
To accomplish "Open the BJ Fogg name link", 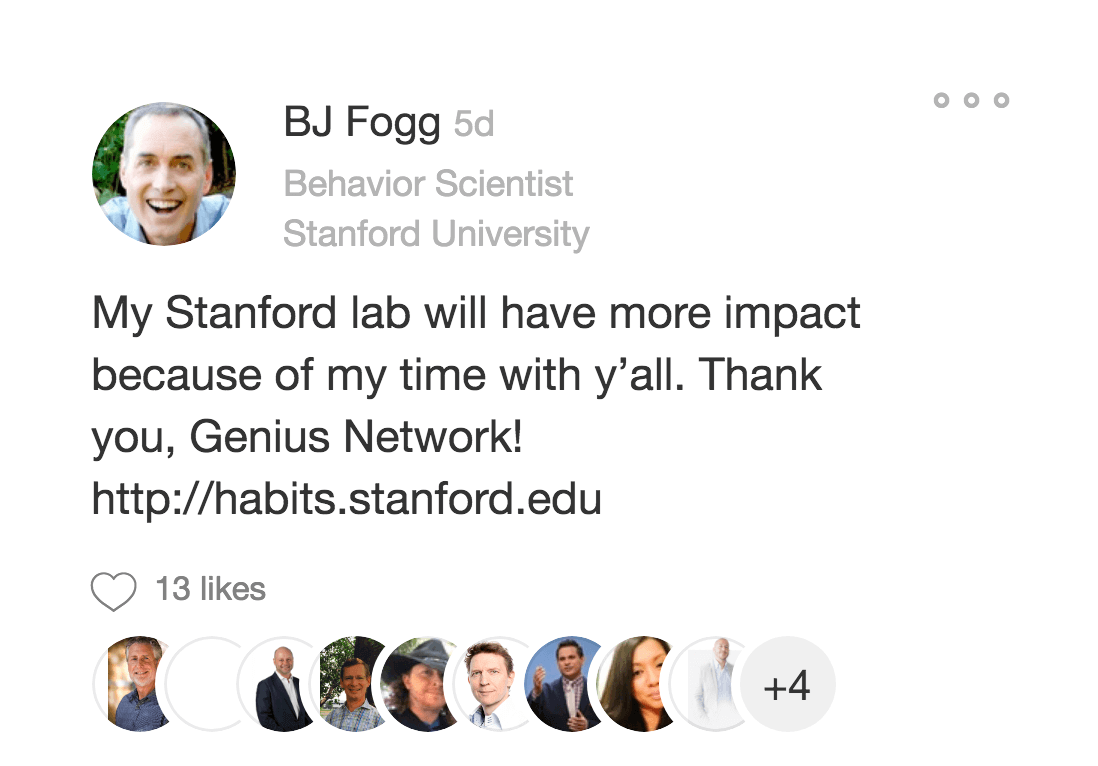I will (x=362, y=124).
